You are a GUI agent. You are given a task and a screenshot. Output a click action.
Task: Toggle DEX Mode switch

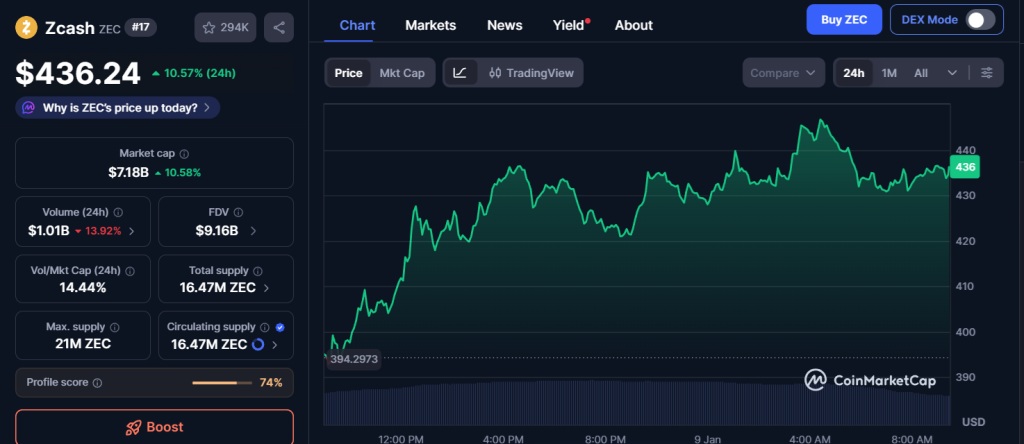[980, 20]
